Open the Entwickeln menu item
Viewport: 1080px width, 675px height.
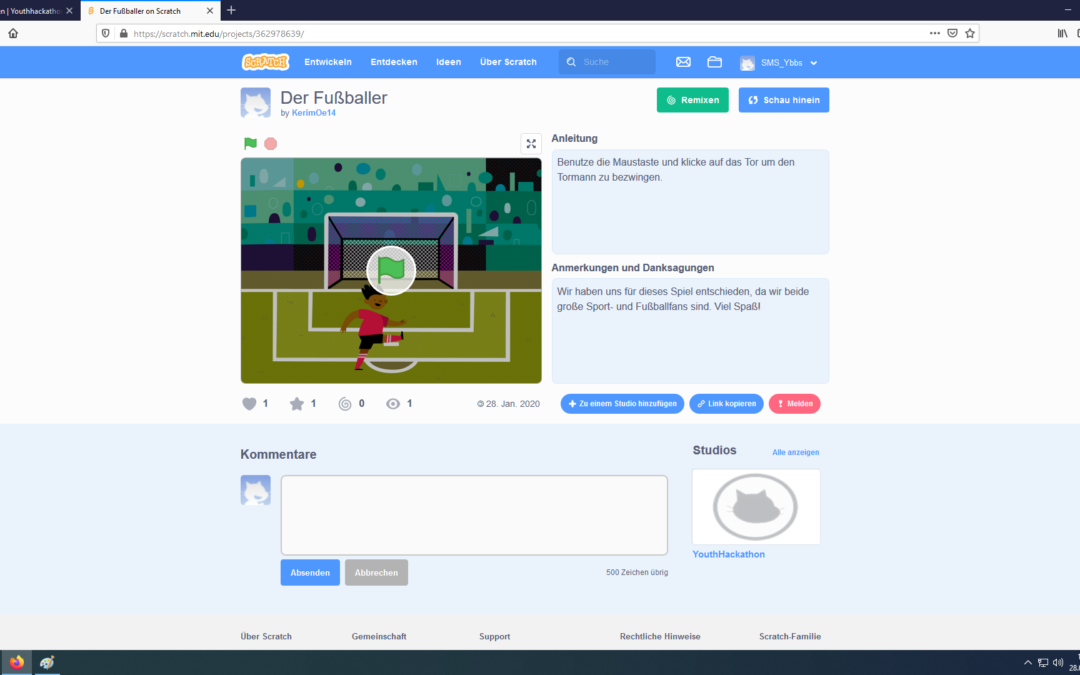328,62
